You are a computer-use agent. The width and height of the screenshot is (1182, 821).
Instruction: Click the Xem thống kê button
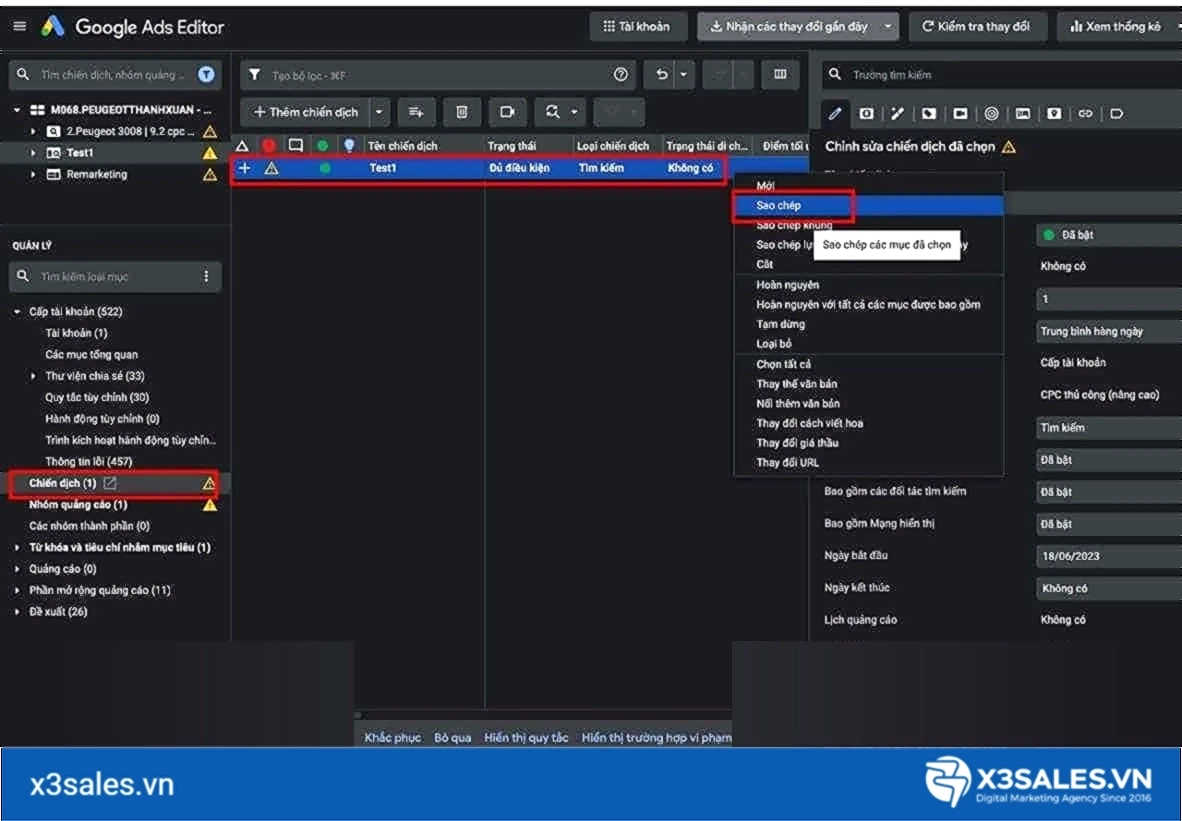point(1118,26)
